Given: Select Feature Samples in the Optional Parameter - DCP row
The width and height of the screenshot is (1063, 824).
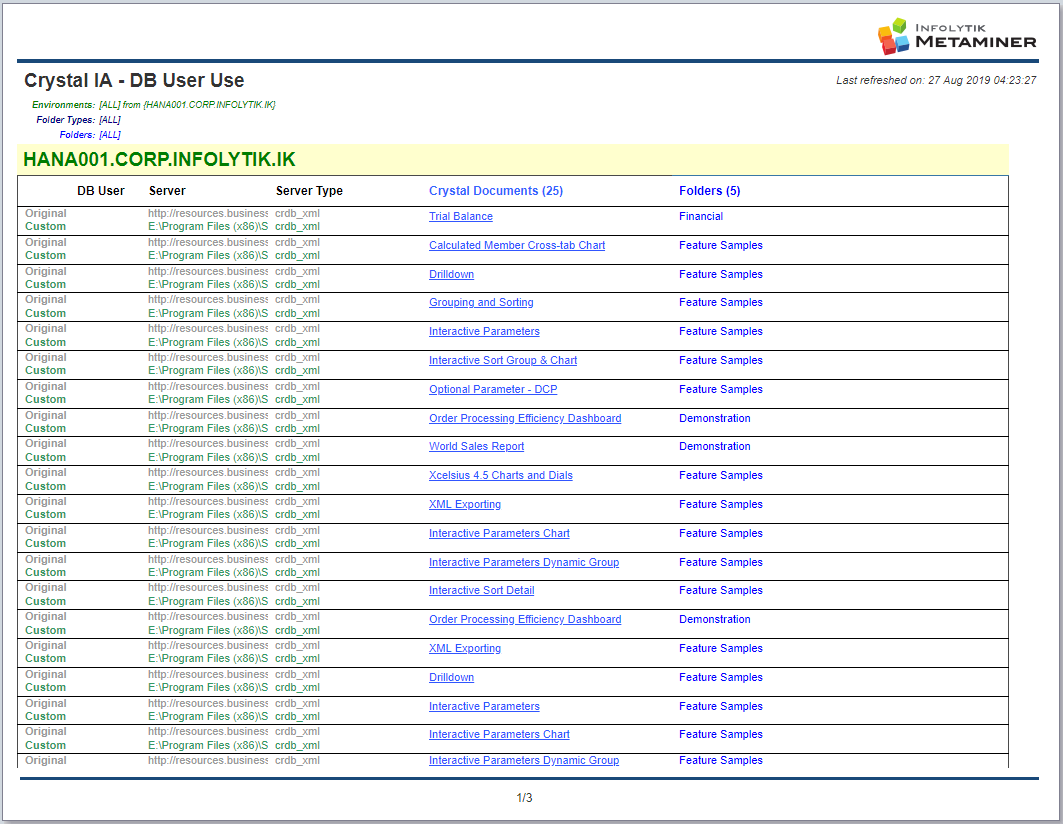Looking at the screenshot, I should (721, 389).
